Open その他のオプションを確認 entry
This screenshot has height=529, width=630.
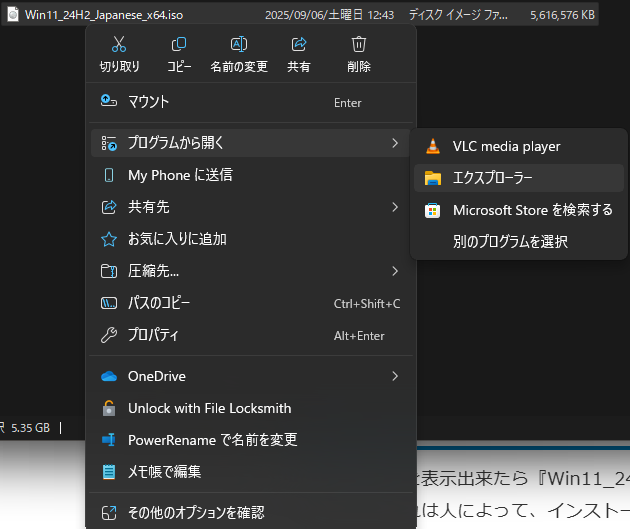coord(251,513)
